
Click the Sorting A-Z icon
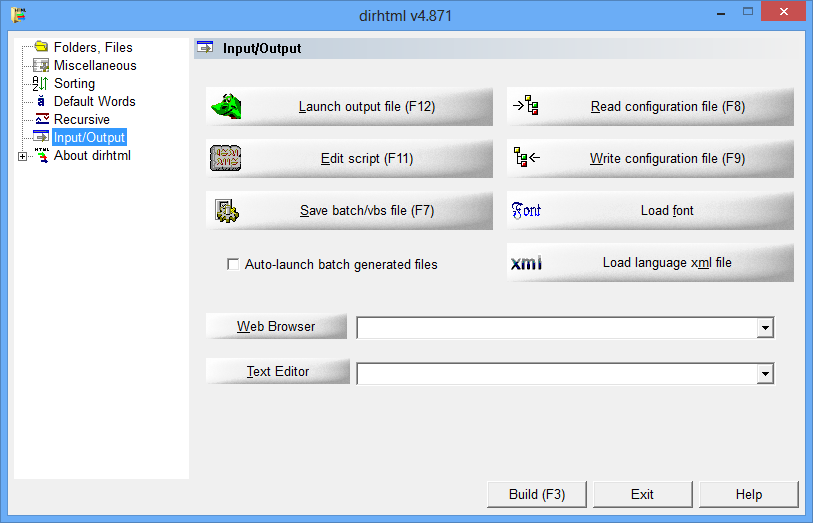tap(40, 83)
